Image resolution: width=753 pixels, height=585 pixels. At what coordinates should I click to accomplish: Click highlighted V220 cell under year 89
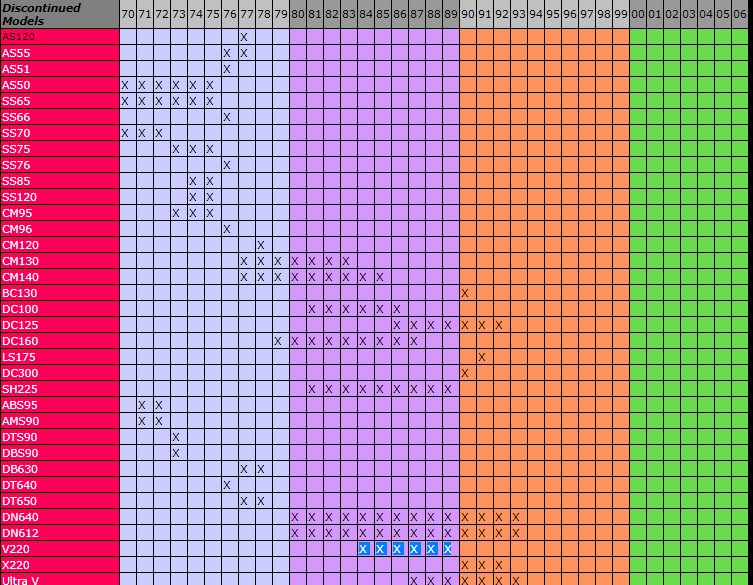[x=448, y=549]
